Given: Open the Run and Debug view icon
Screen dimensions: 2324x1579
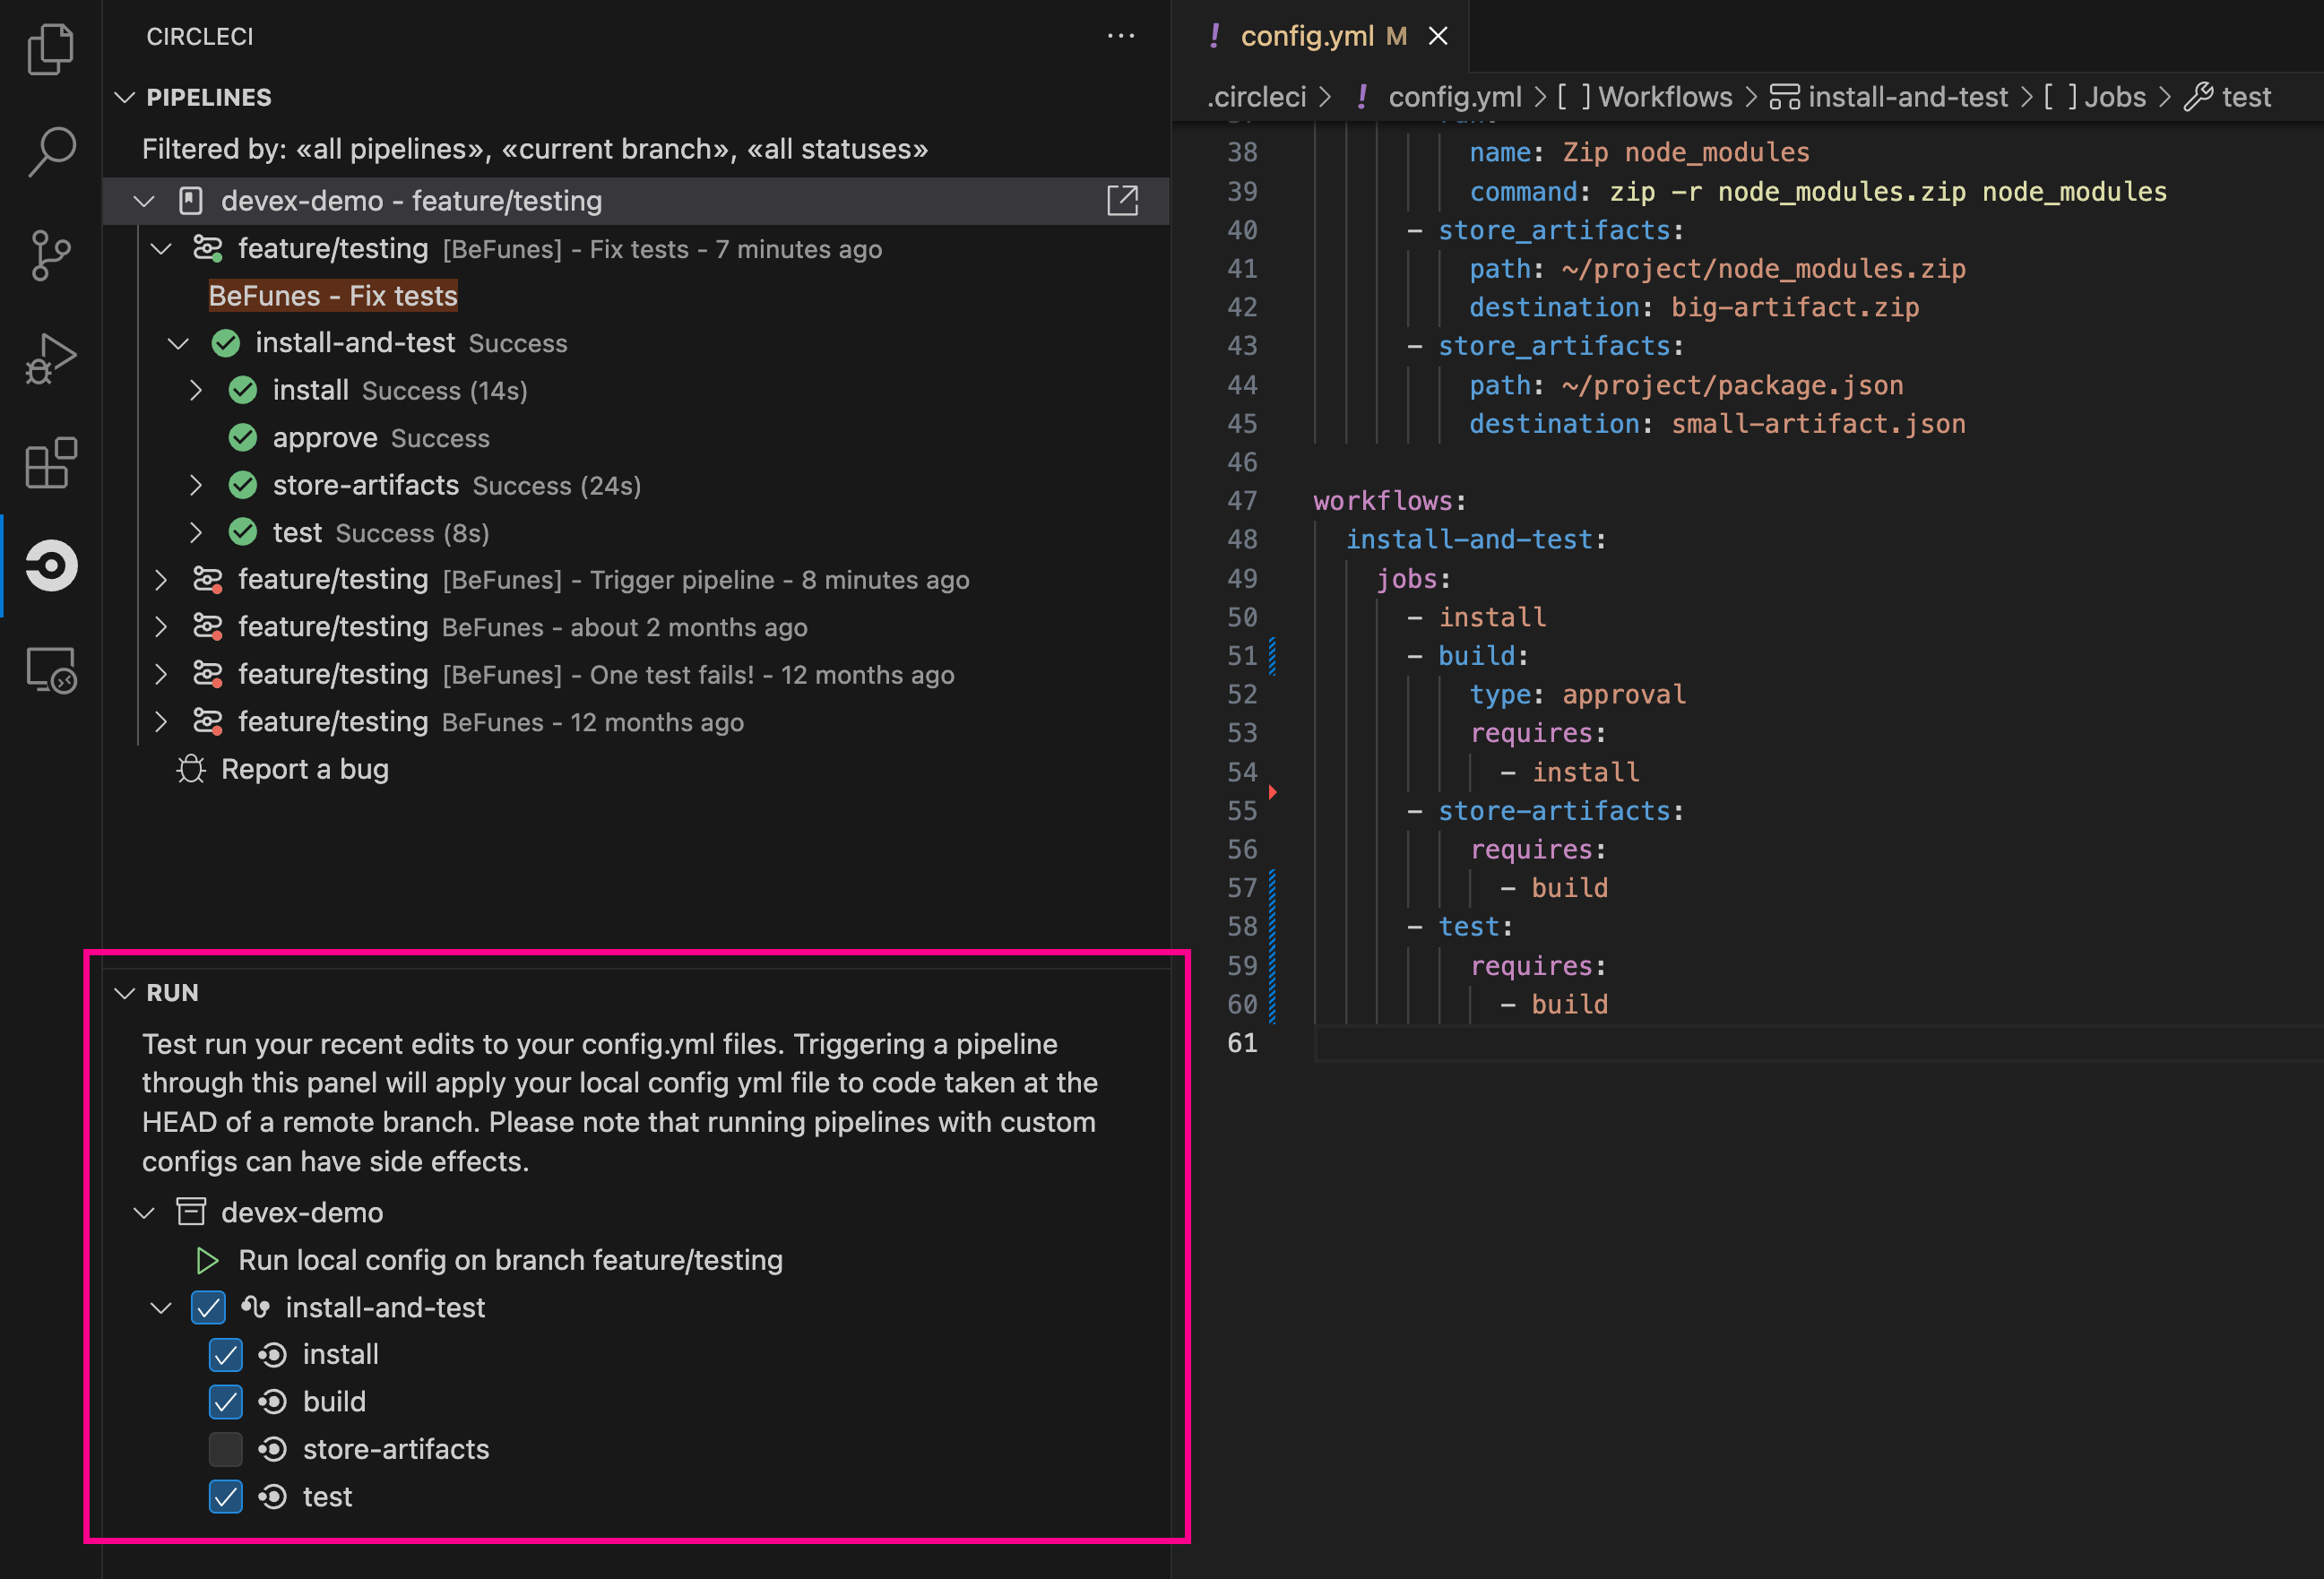Looking at the screenshot, I should point(51,359).
